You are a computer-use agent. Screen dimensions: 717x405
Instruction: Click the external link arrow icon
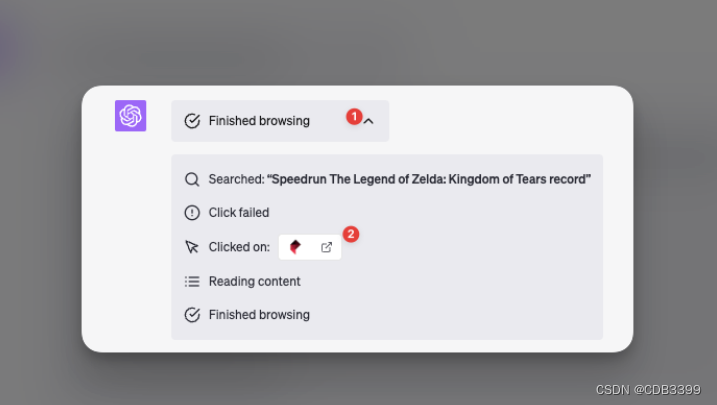tap(326, 247)
